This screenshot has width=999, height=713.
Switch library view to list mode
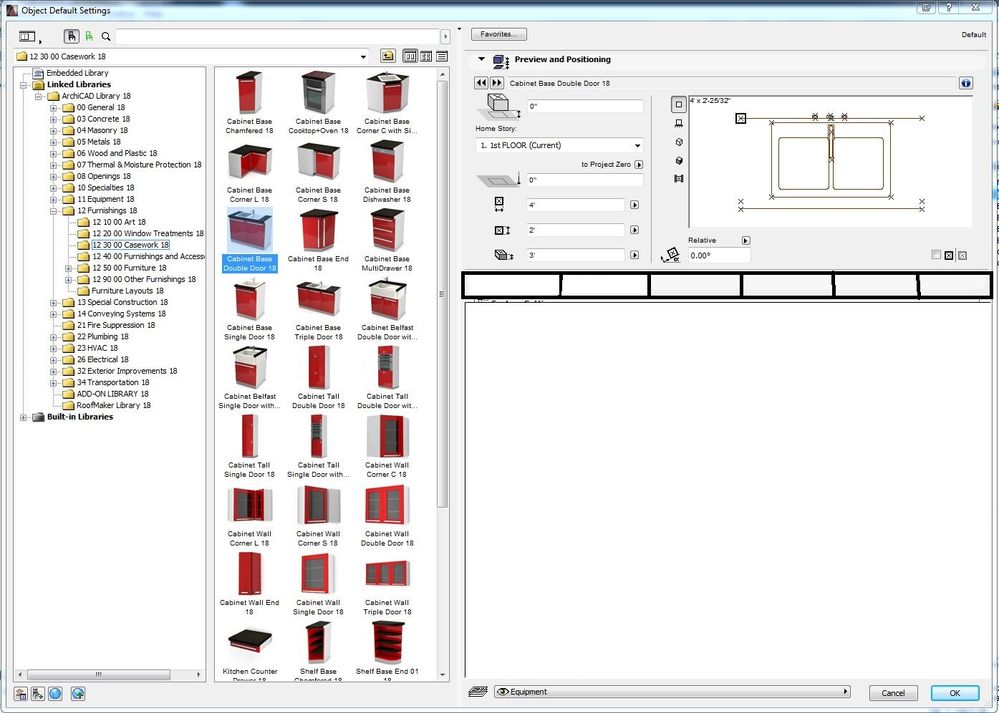(x=441, y=57)
